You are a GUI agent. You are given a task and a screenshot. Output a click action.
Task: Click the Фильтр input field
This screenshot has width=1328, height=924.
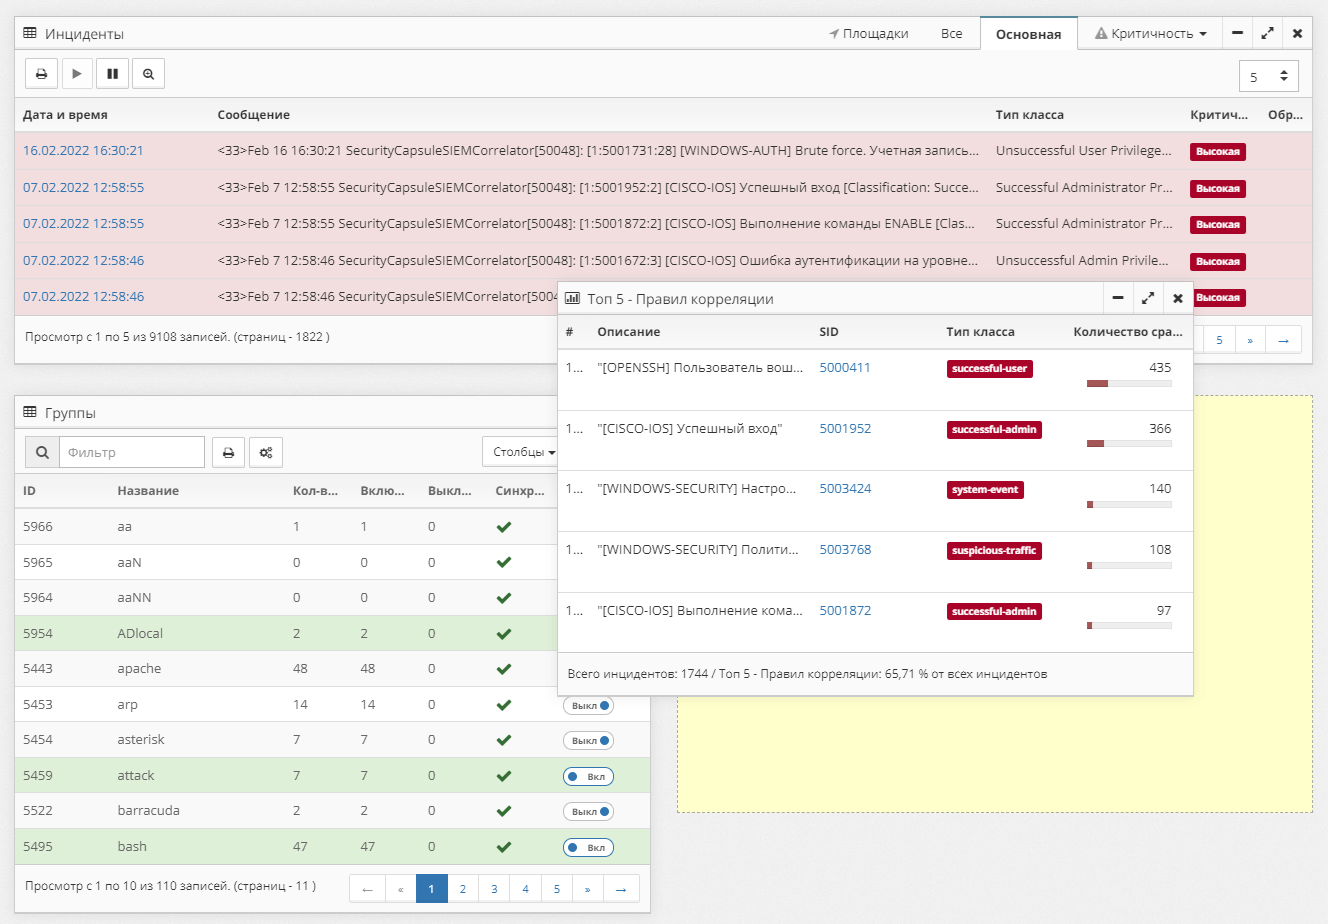pos(132,453)
